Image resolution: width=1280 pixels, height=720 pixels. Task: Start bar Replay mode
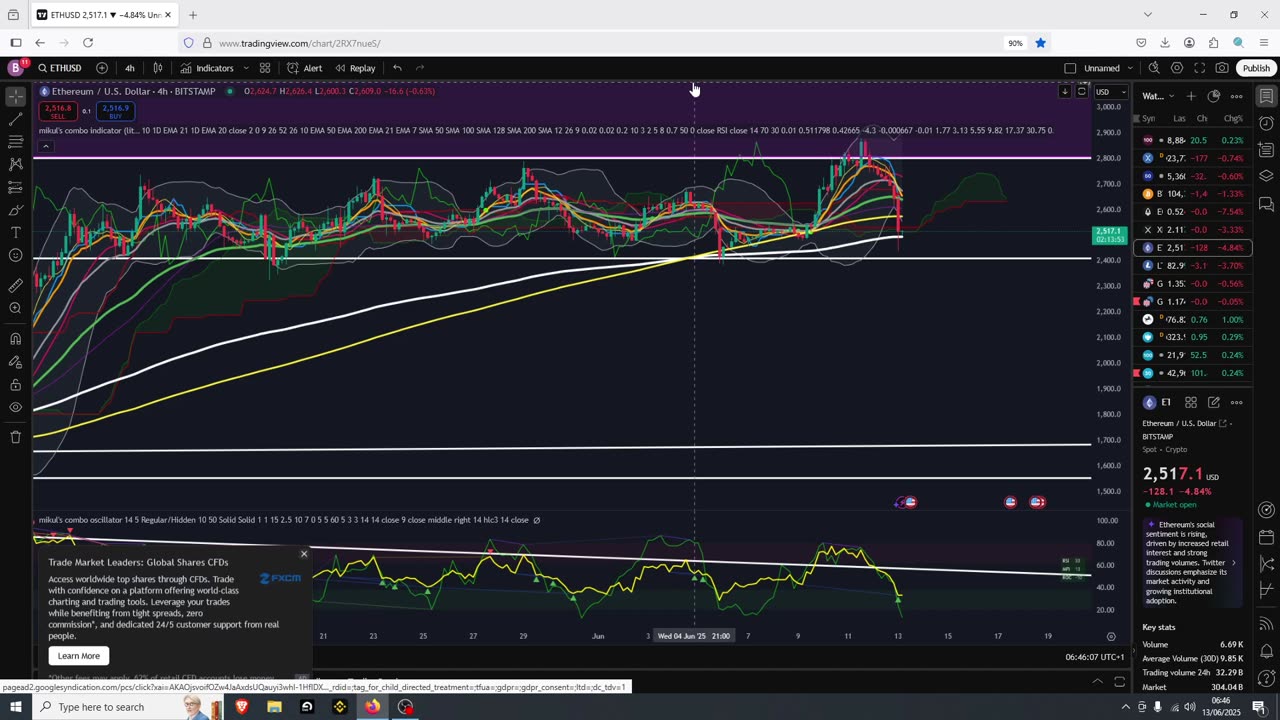(355, 68)
